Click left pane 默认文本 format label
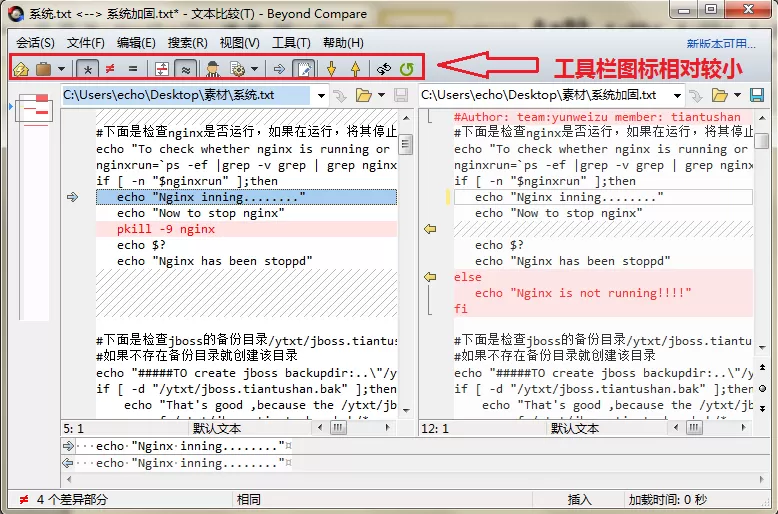Image resolution: width=778 pixels, height=514 pixels. 217,428
